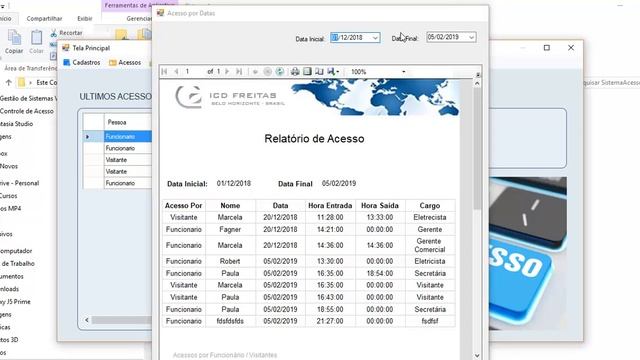Click Colar icon in Explorer ribbon
The width and height of the screenshot is (640, 360).
click(36, 42)
